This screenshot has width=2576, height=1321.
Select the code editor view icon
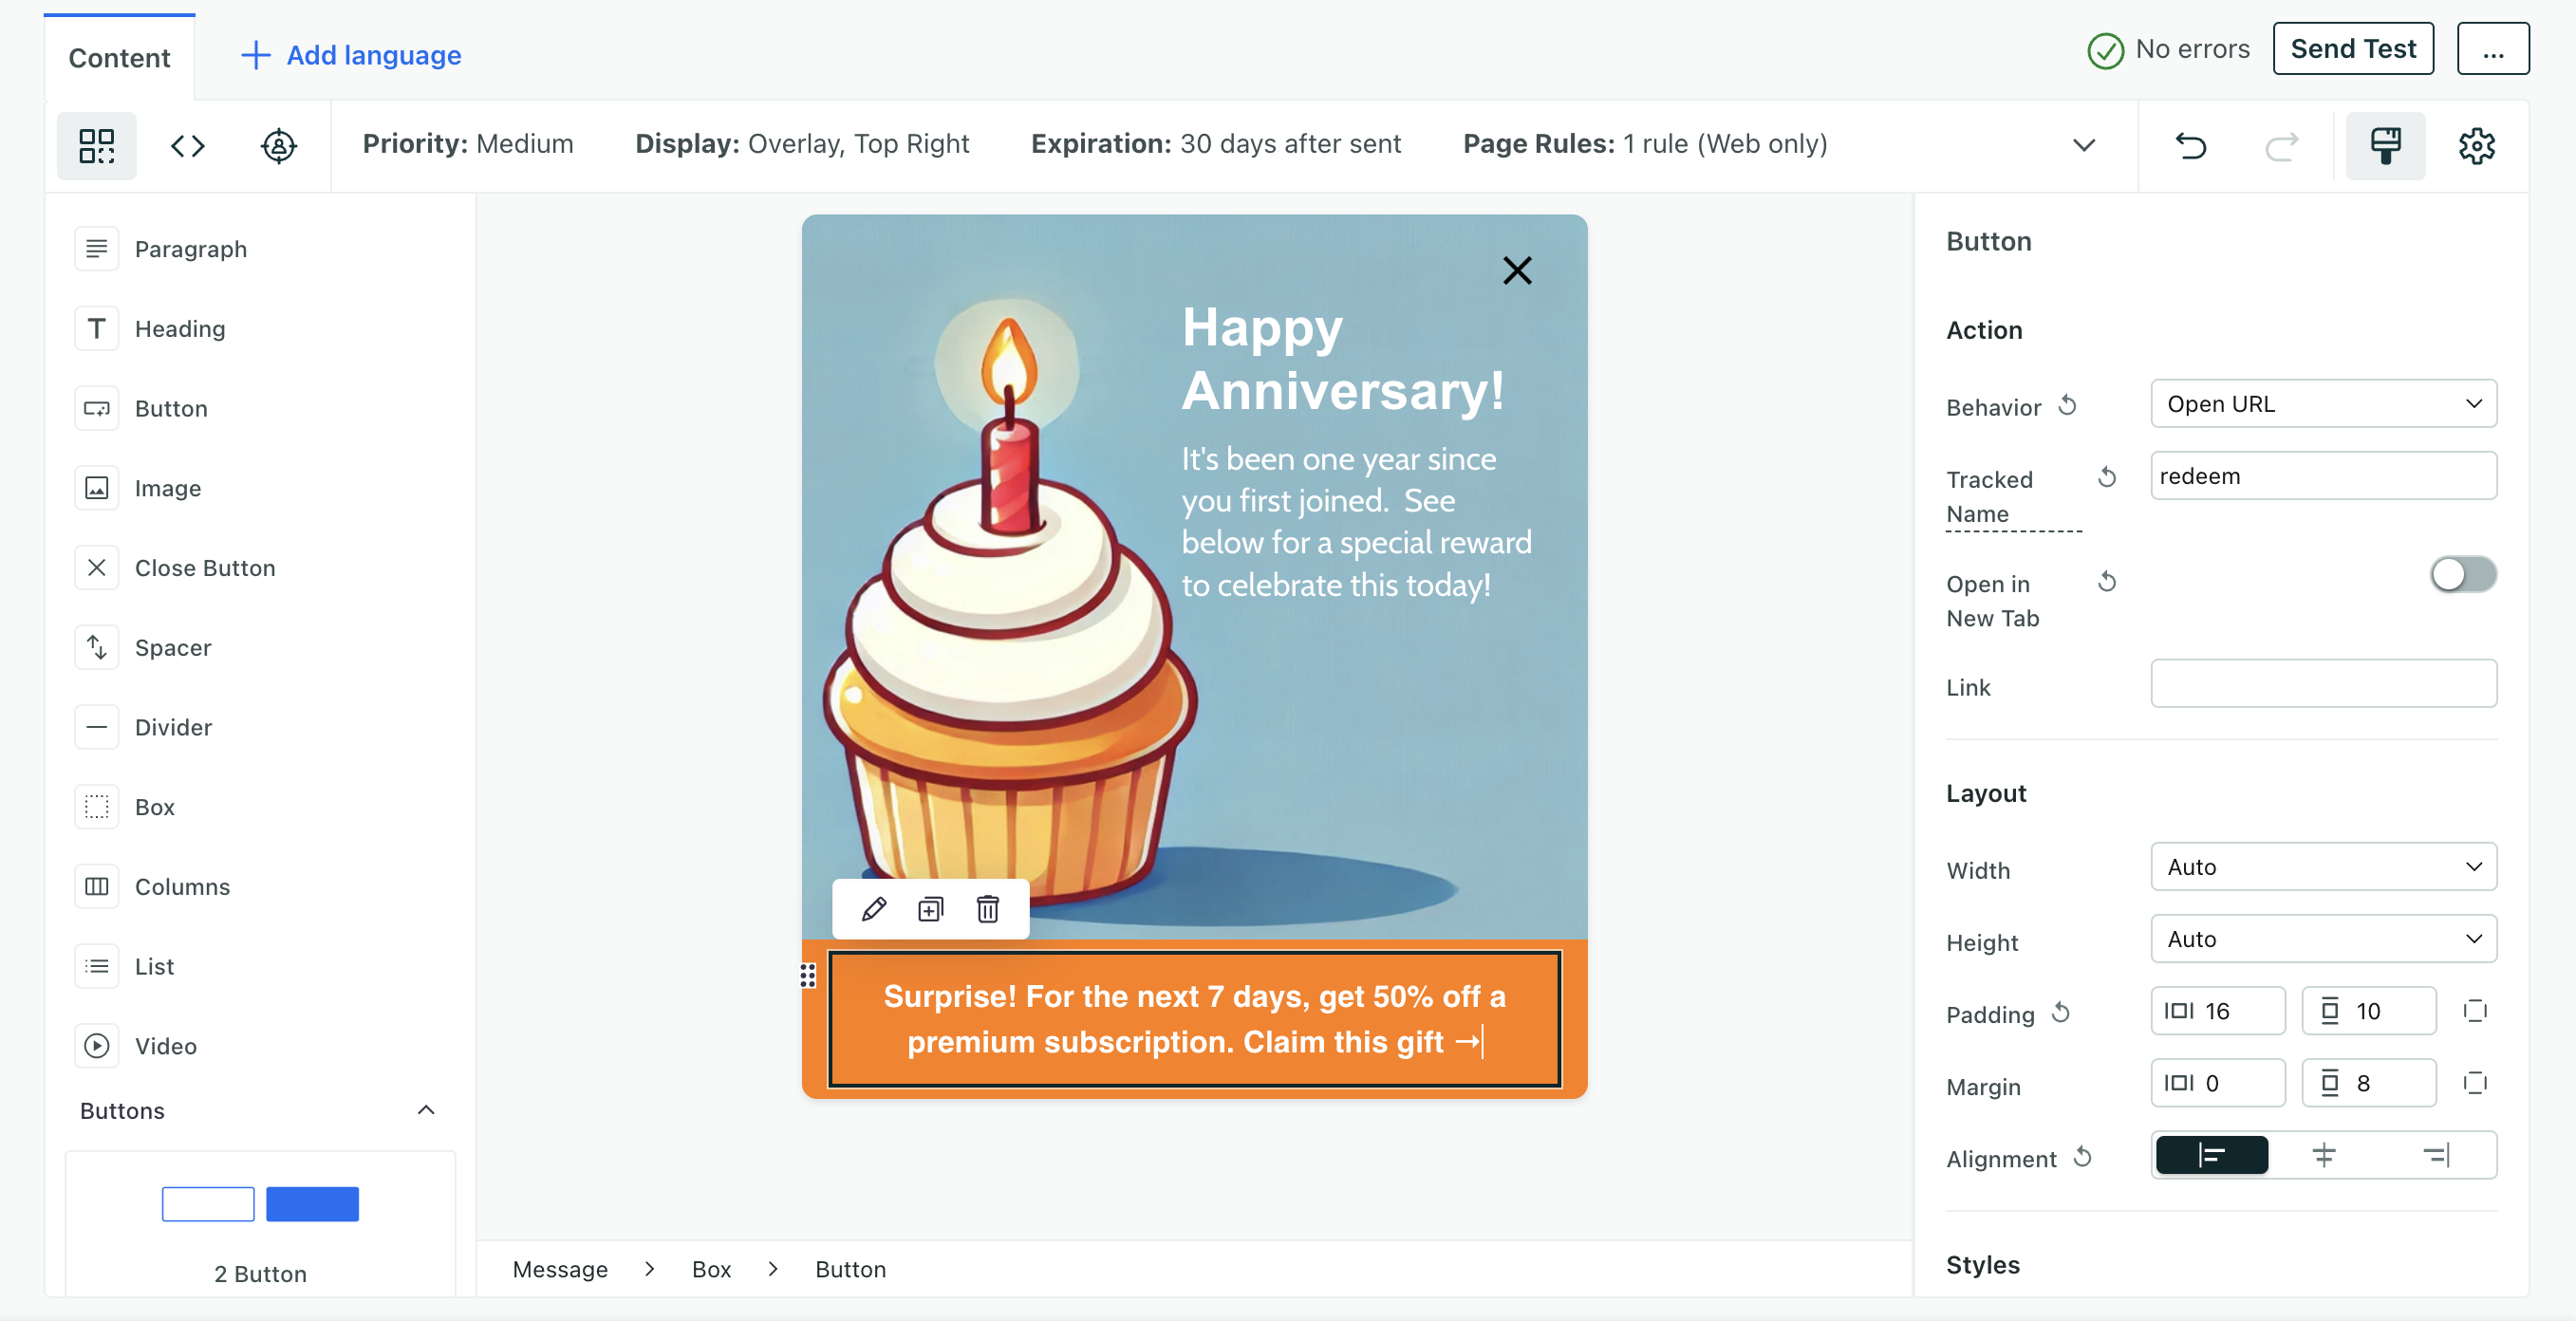click(187, 145)
